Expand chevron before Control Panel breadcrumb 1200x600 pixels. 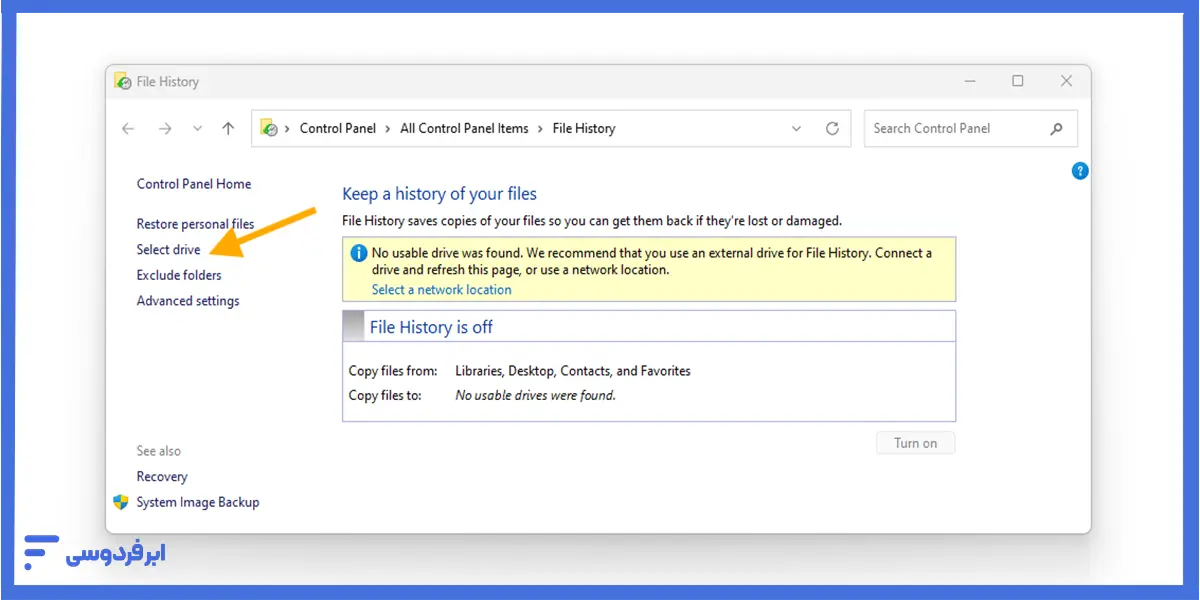pyautogui.click(x=288, y=128)
